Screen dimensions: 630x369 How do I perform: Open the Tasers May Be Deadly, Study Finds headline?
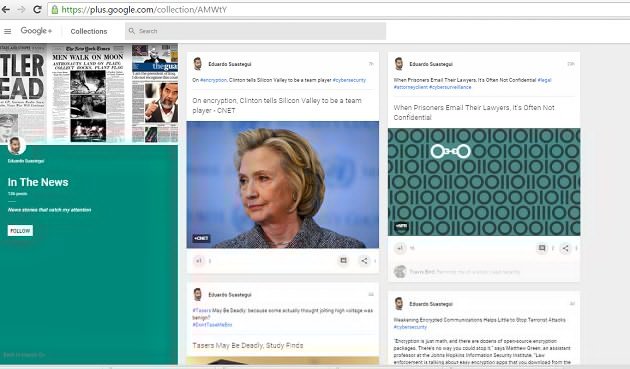click(x=248, y=345)
